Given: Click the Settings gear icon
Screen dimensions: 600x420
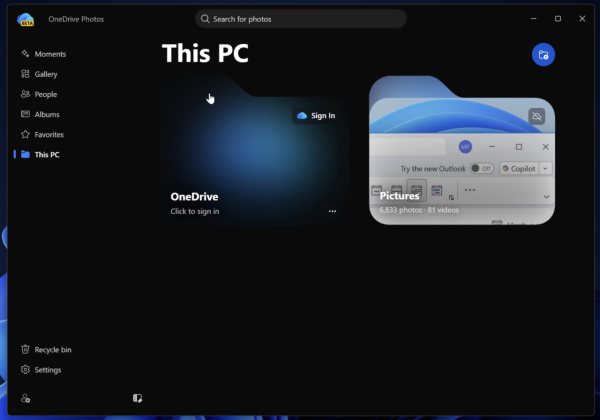Looking at the screenshot, I should tap(25, 370).
